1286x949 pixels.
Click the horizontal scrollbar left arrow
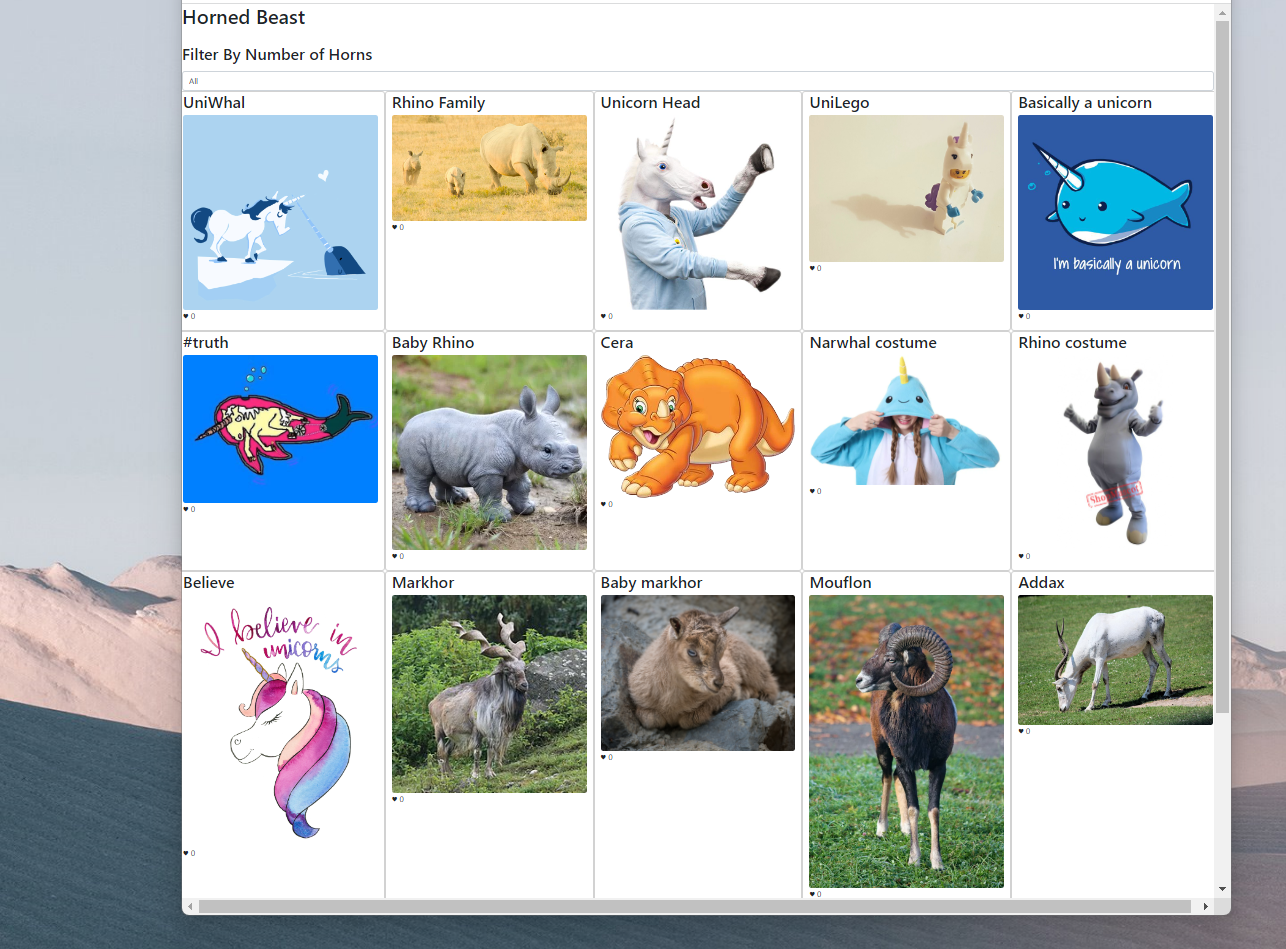[190, 906]
